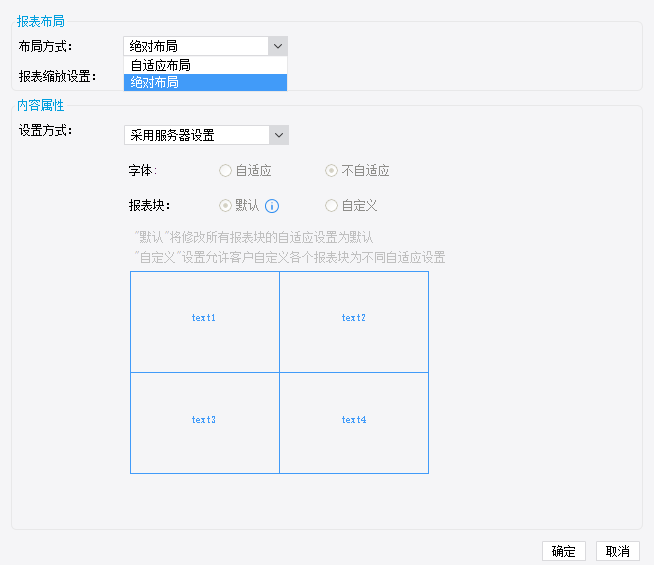Click the info icon beside 默认
This screenshot has width=654, height=565.
click(272, 206)
